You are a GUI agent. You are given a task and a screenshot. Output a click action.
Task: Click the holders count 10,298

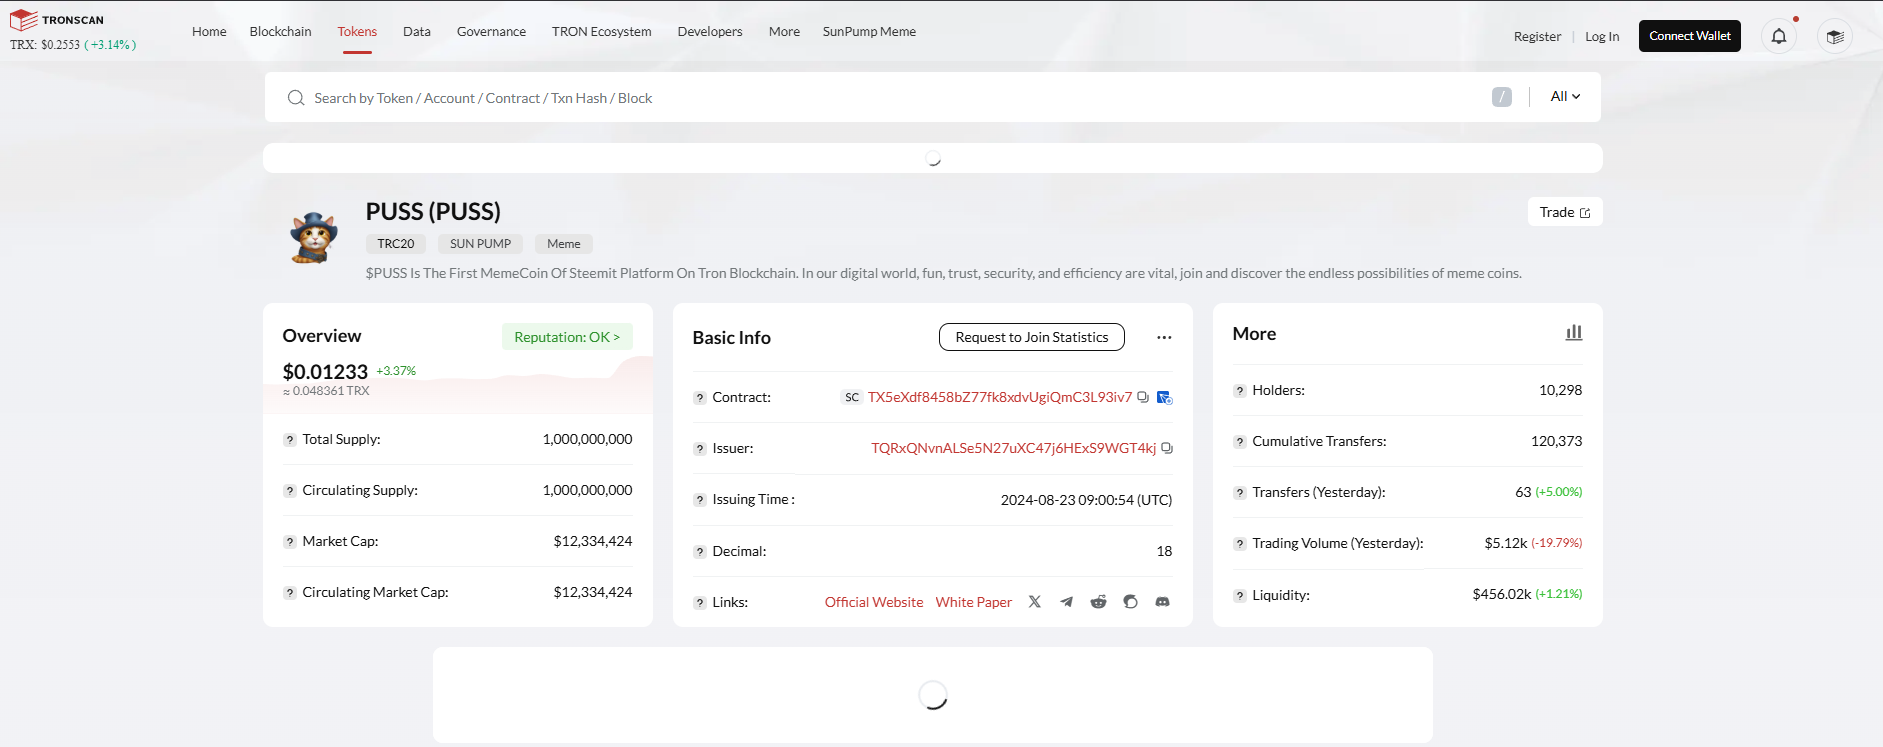1560,390
